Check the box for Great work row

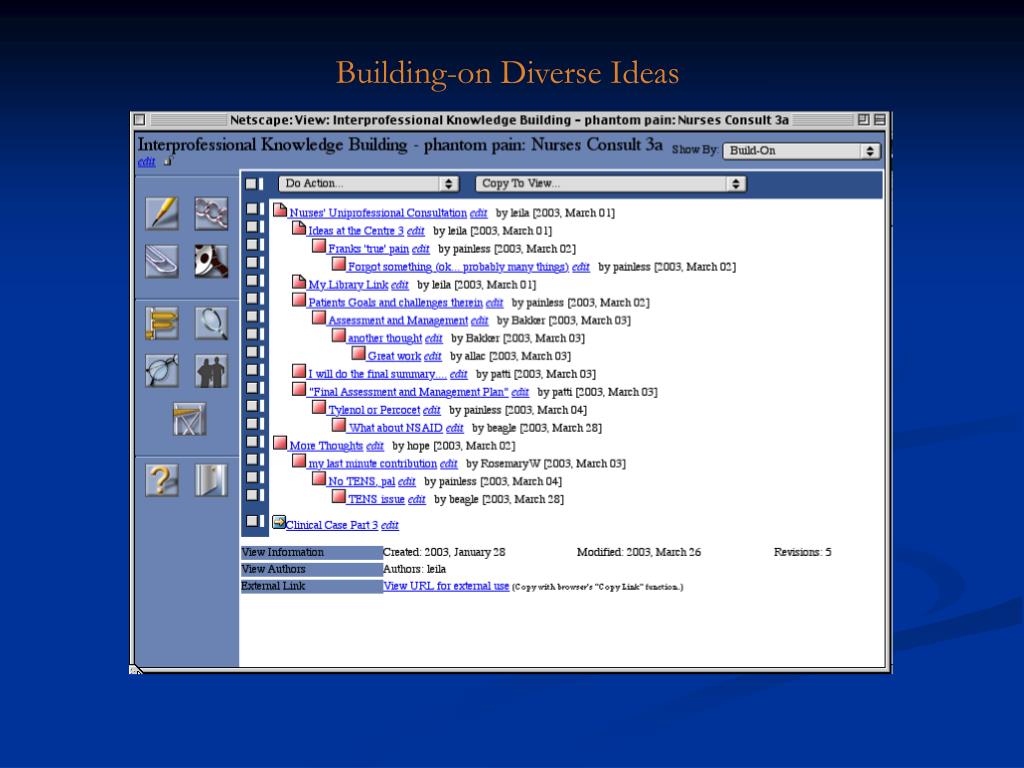[x=254, y=352]
